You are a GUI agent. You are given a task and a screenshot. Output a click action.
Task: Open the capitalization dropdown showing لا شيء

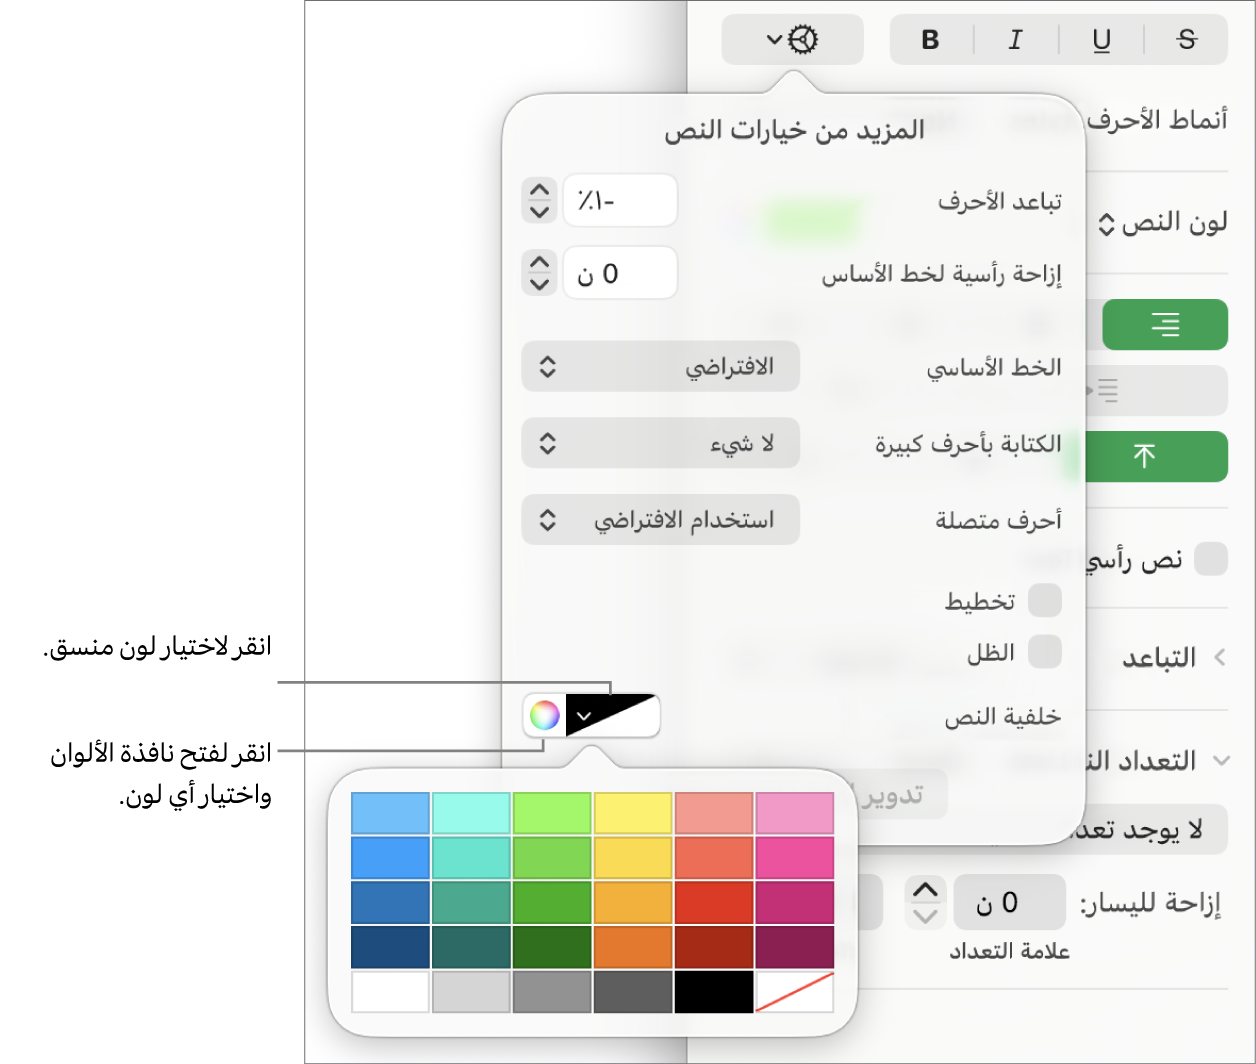pyautogui.click(x=660, y=443)
